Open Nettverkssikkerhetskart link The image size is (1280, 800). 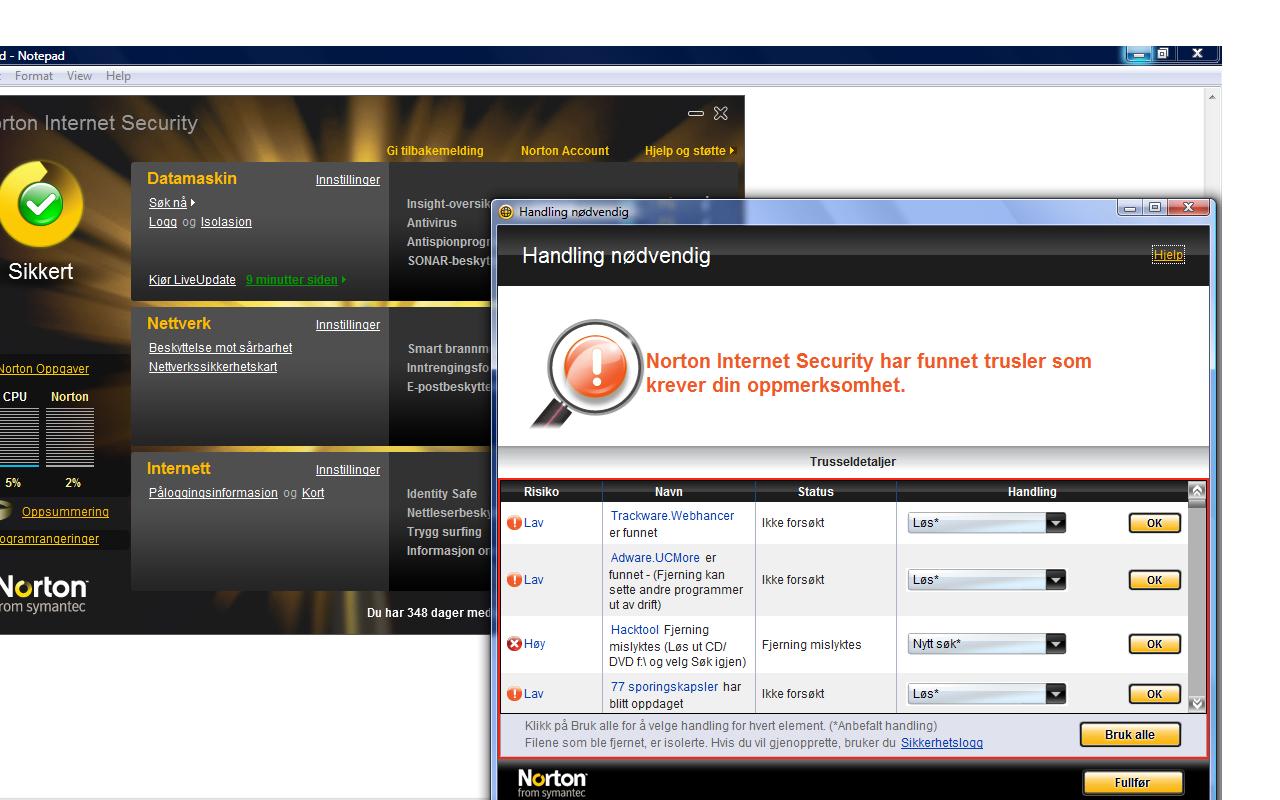pos(213,367)
